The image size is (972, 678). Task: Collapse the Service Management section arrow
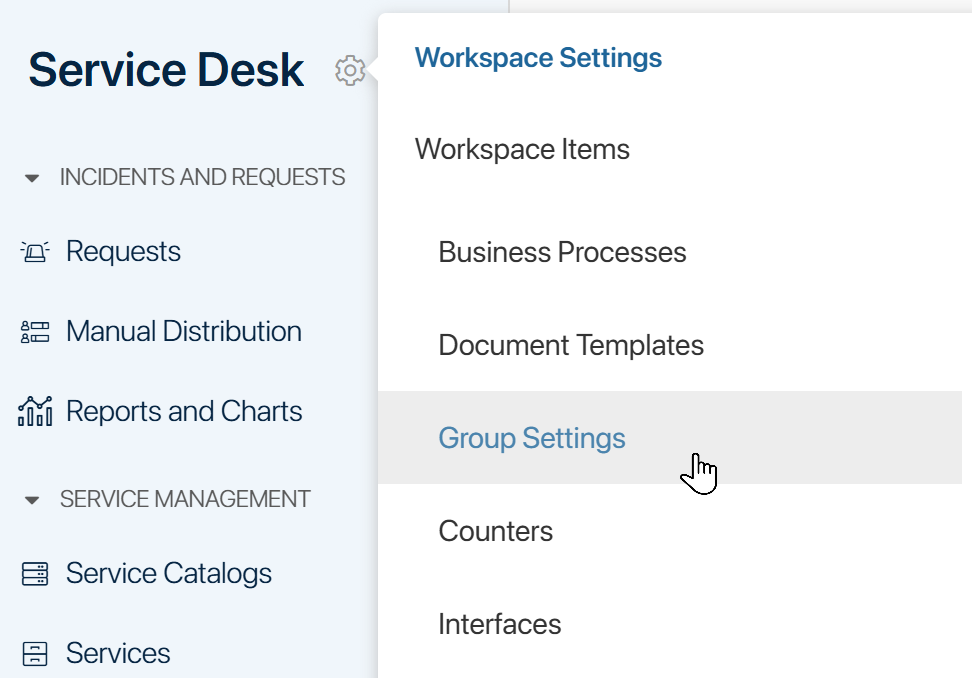coord(32,500)
